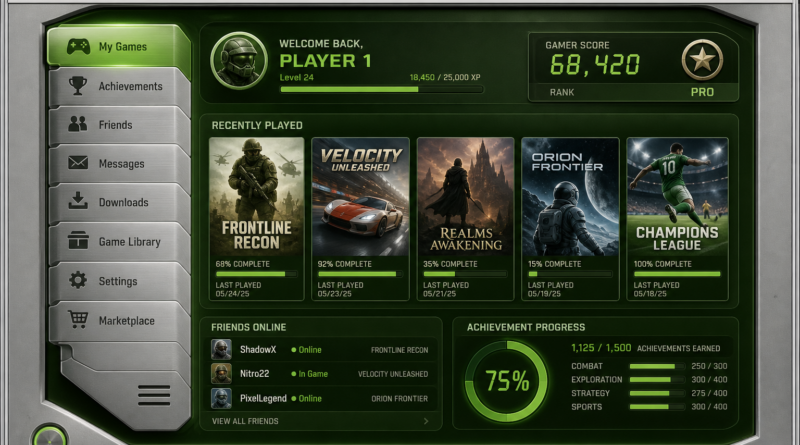
Task: Click the envelope icon beside Messages
Action: (78, 163)
